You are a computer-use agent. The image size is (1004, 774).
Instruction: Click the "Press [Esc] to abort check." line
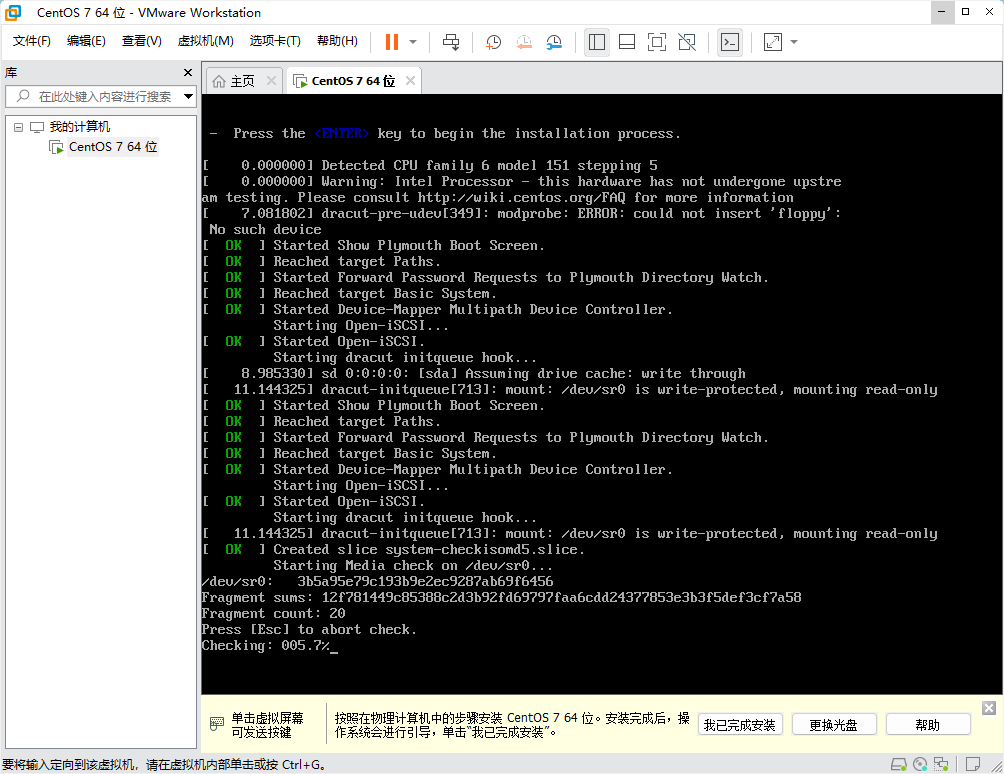coord(309,629)
